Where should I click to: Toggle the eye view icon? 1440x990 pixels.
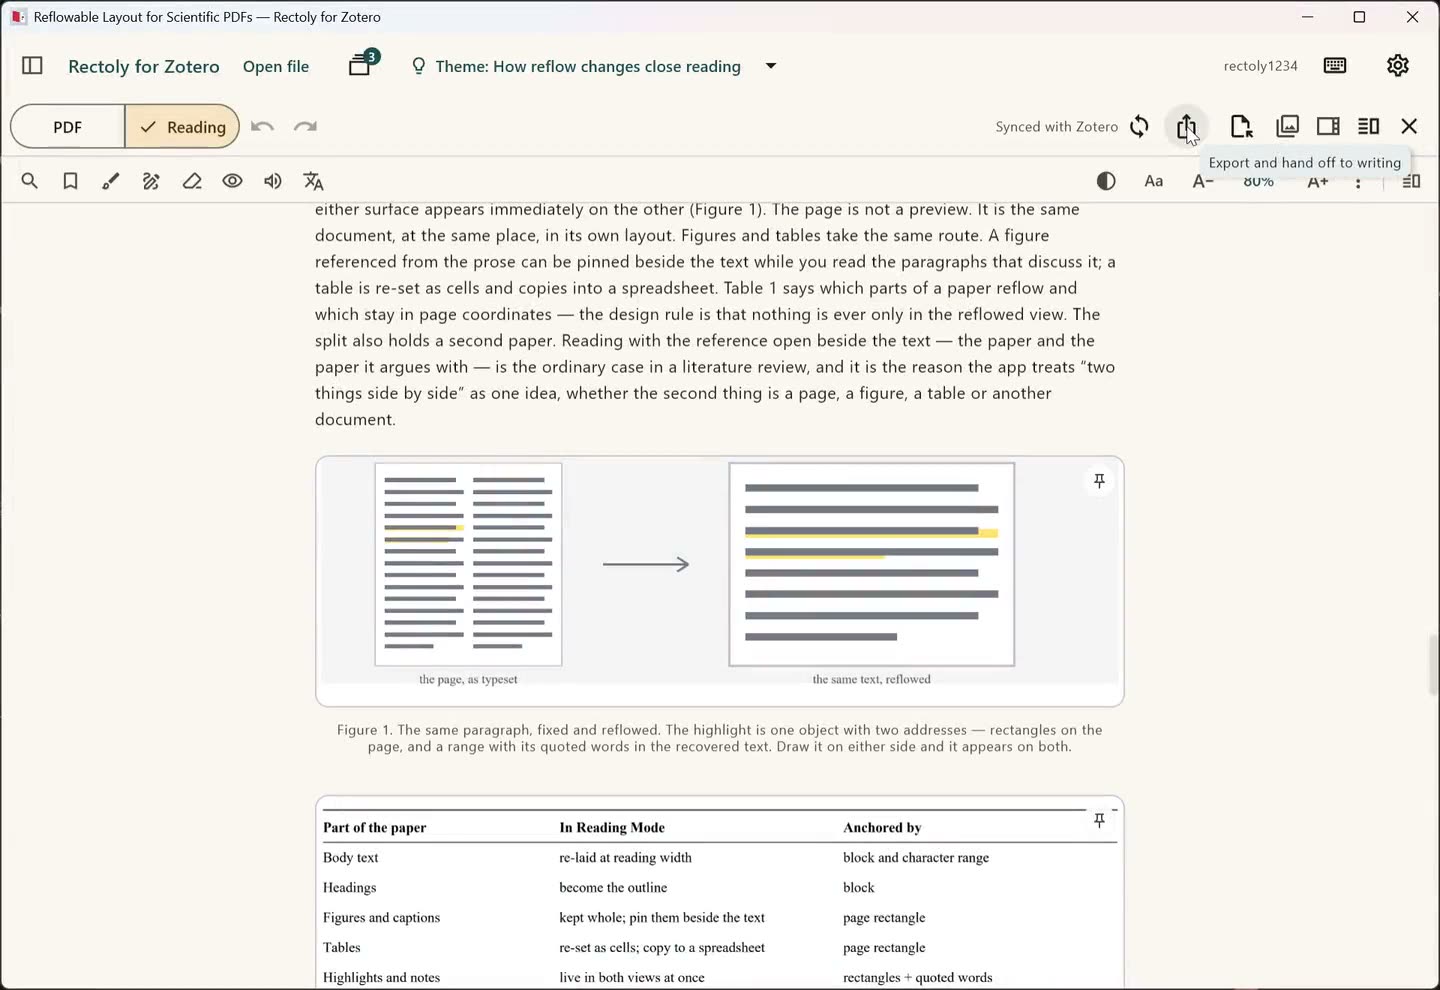coord(232,181)
